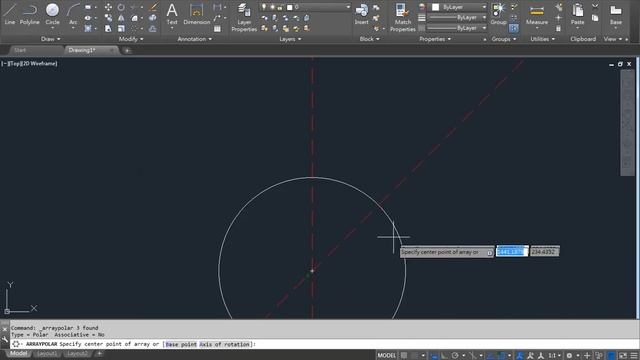Viewport: 640px width, 360px height.
Task: Click the Rotate tool icon
Action: tap(121, 7)
